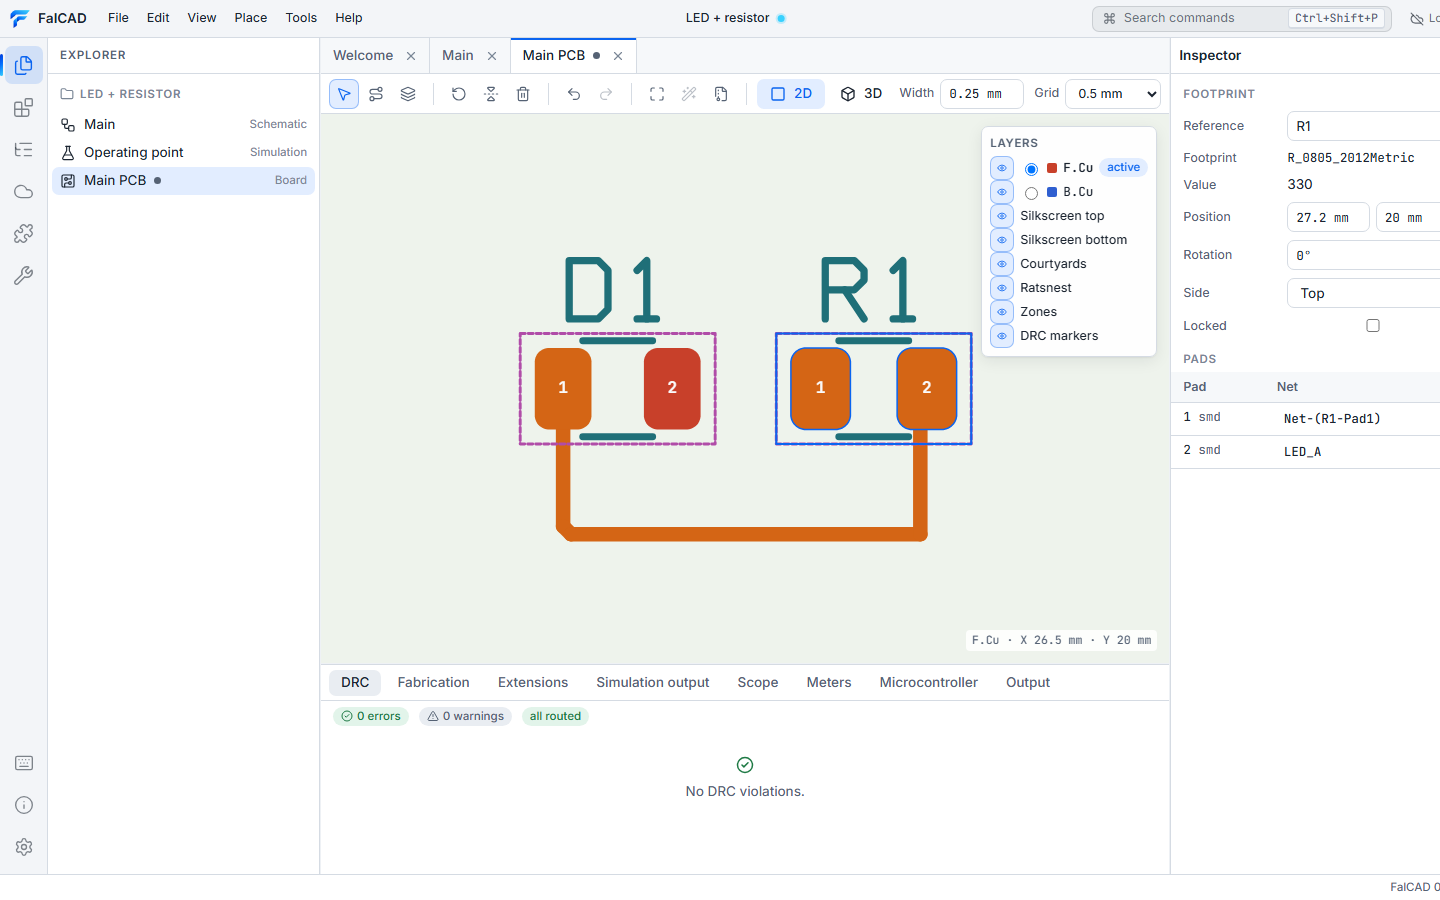The width and height of the screenshot is (1440, 900).
Task: Fit board to view icon
Action: coord(657,94)
